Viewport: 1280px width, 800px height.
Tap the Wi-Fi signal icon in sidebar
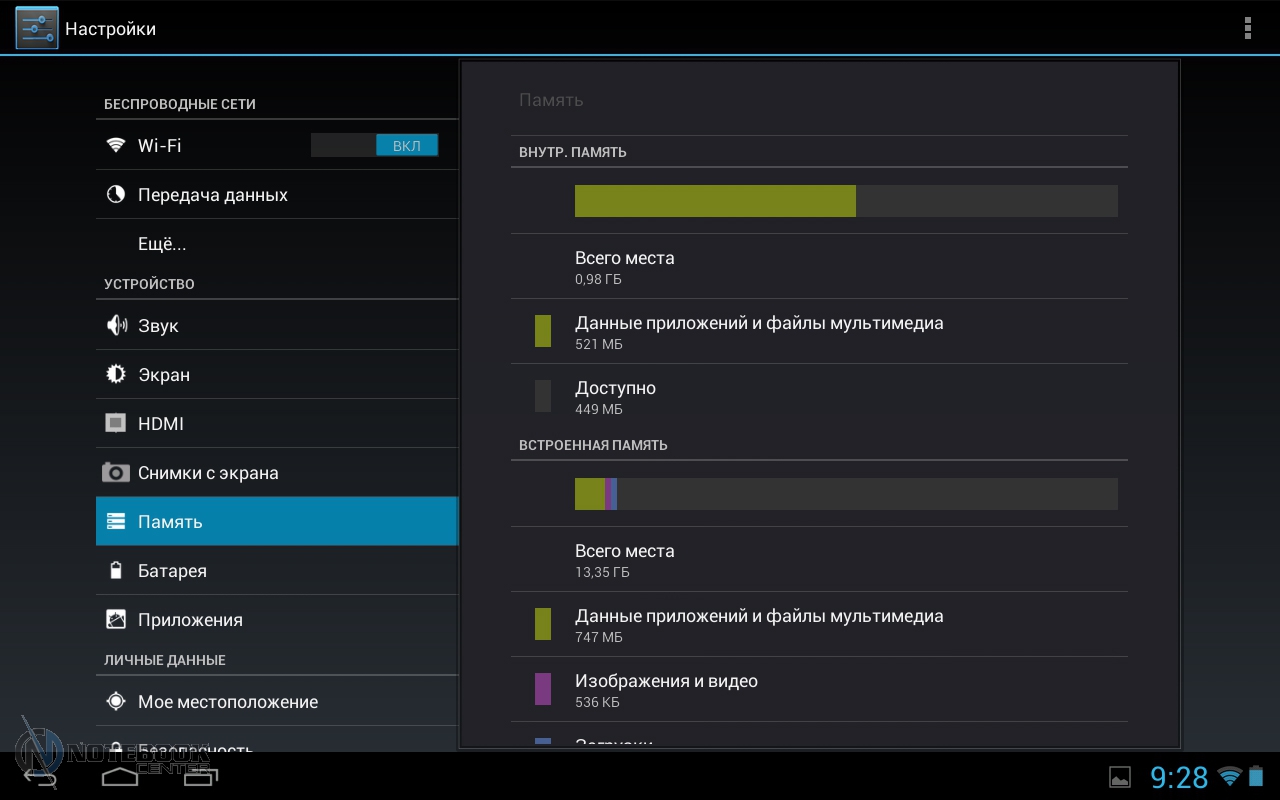(x=116, y=145)
